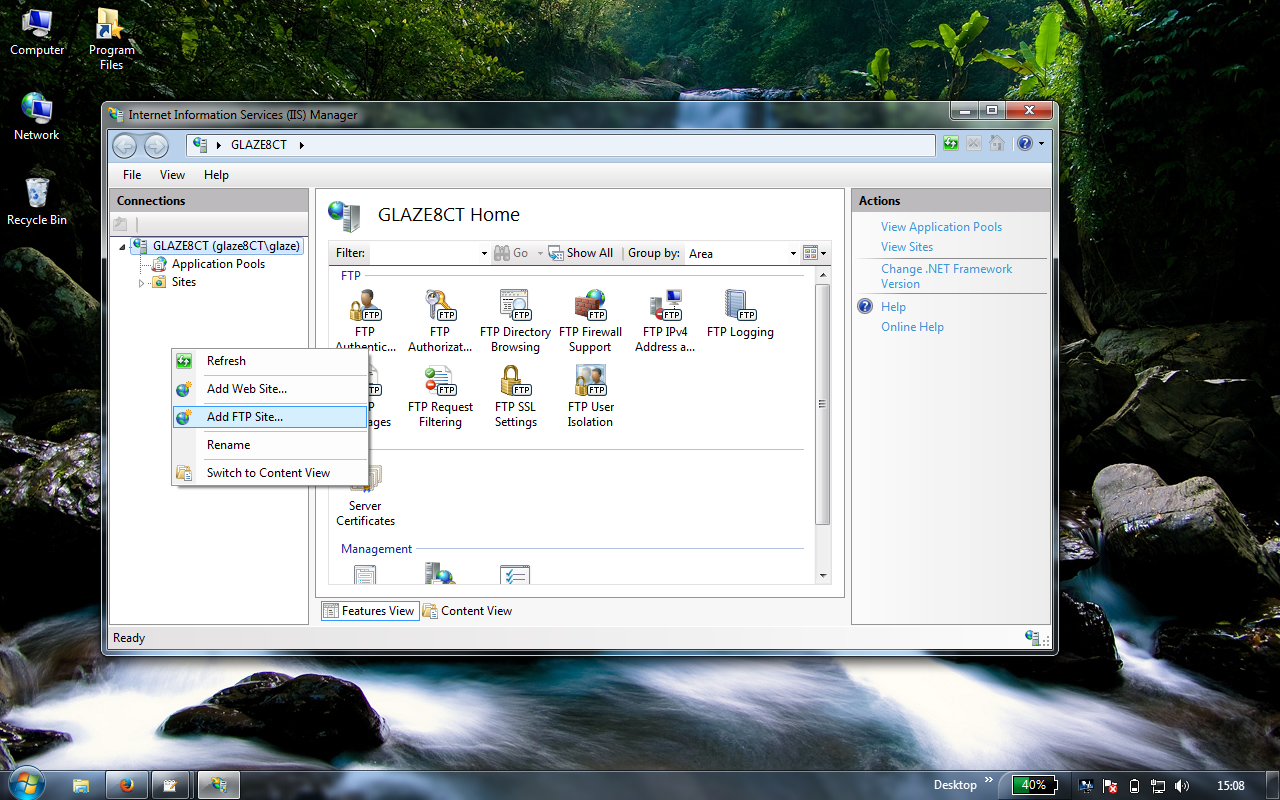Open FTP IPv4 Address restrictions icon
The width and height of the screenshot is (1280, 800).
coord(665,321)
